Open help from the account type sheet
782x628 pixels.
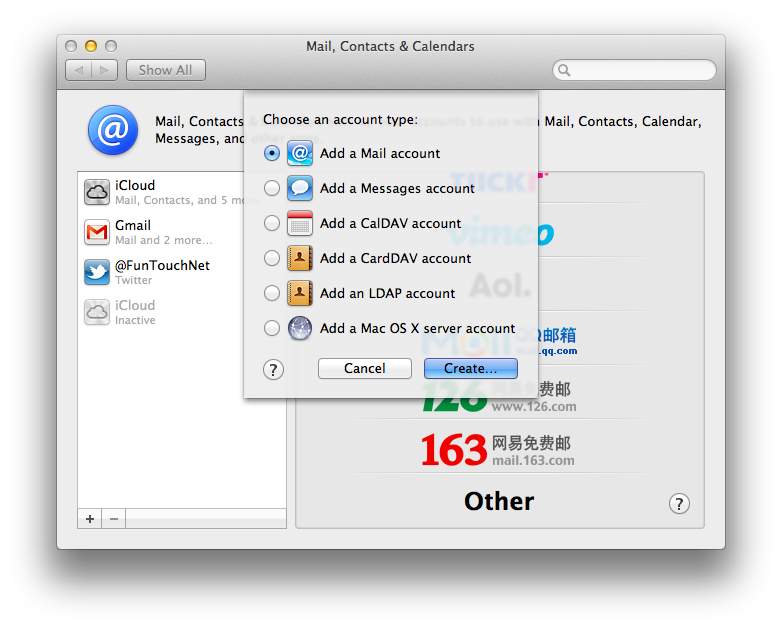tap(273, 370)
